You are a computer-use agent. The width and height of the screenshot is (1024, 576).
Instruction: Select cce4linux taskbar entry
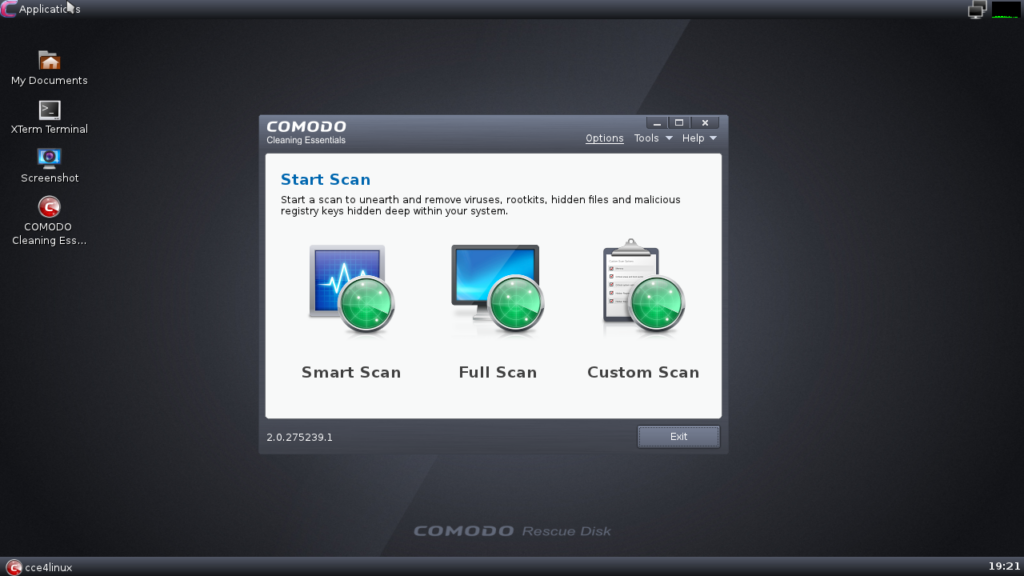click(x=39, y=567)
